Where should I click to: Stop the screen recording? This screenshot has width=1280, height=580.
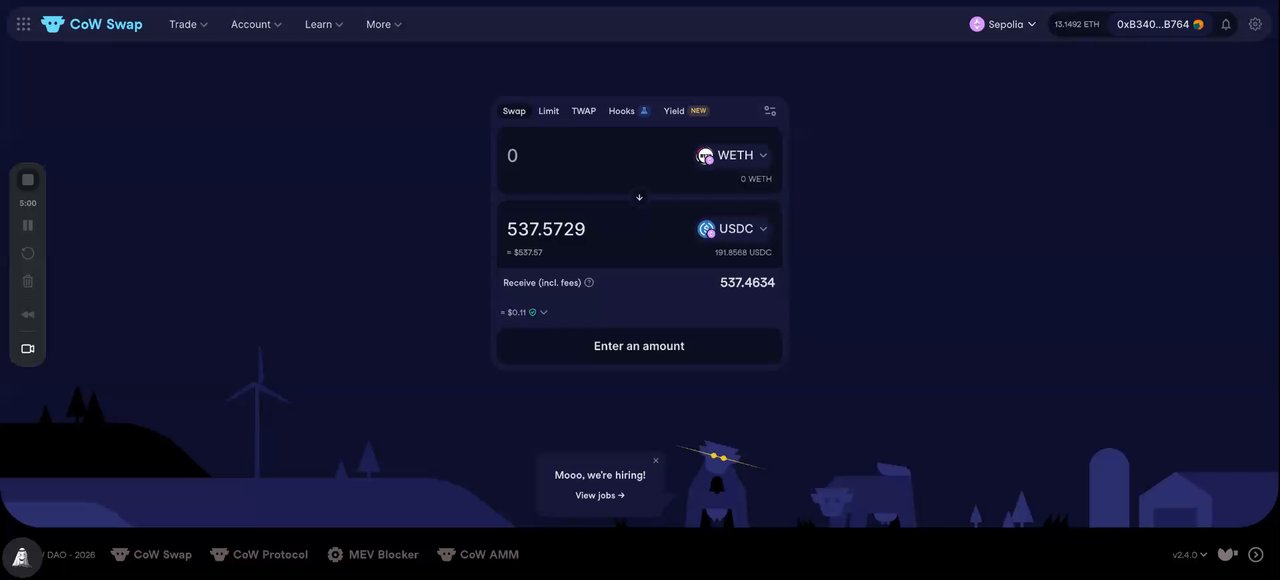(28, 180)
